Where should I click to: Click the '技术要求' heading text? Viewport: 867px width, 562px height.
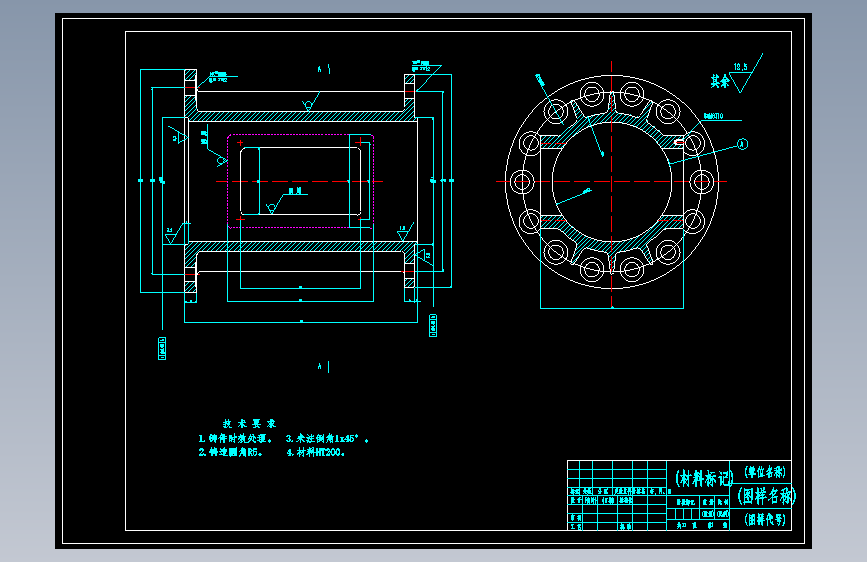[249, 424]
